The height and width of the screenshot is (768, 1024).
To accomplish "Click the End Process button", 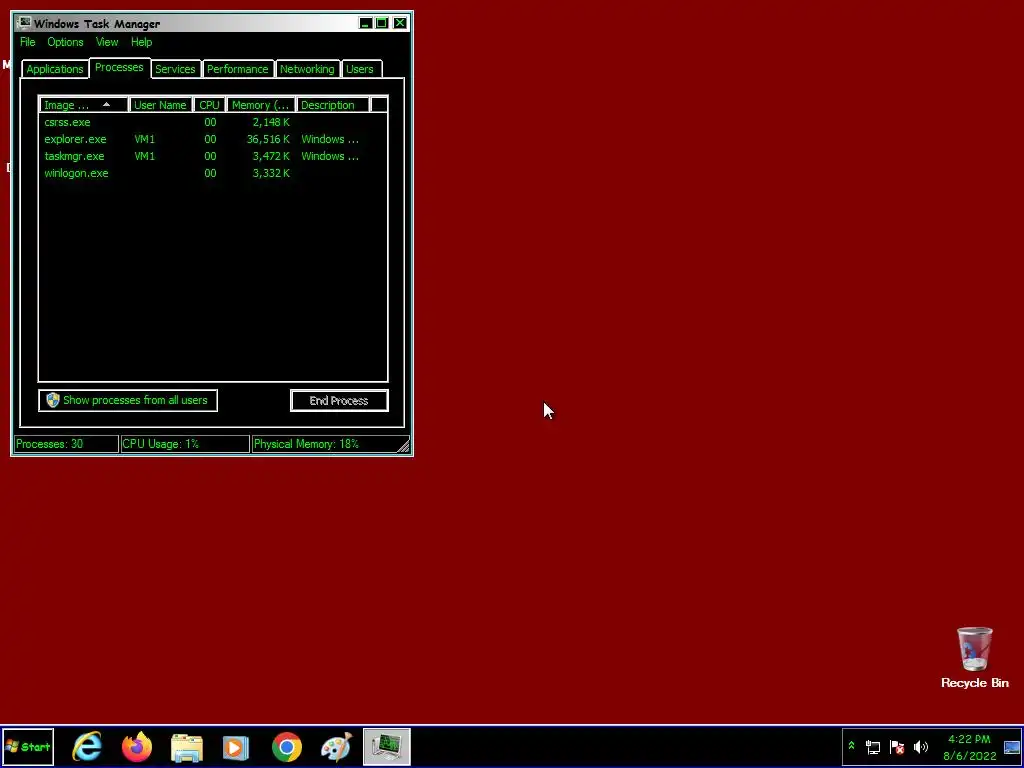I will [339, 400].
